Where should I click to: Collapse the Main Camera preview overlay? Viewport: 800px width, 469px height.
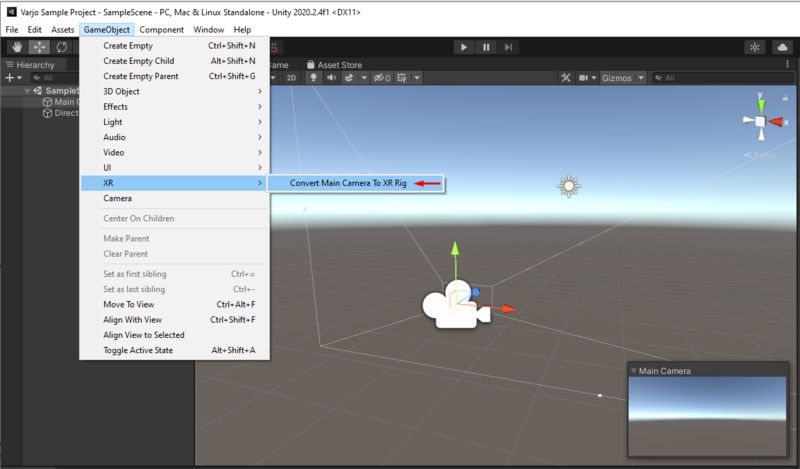pos(634,371)
